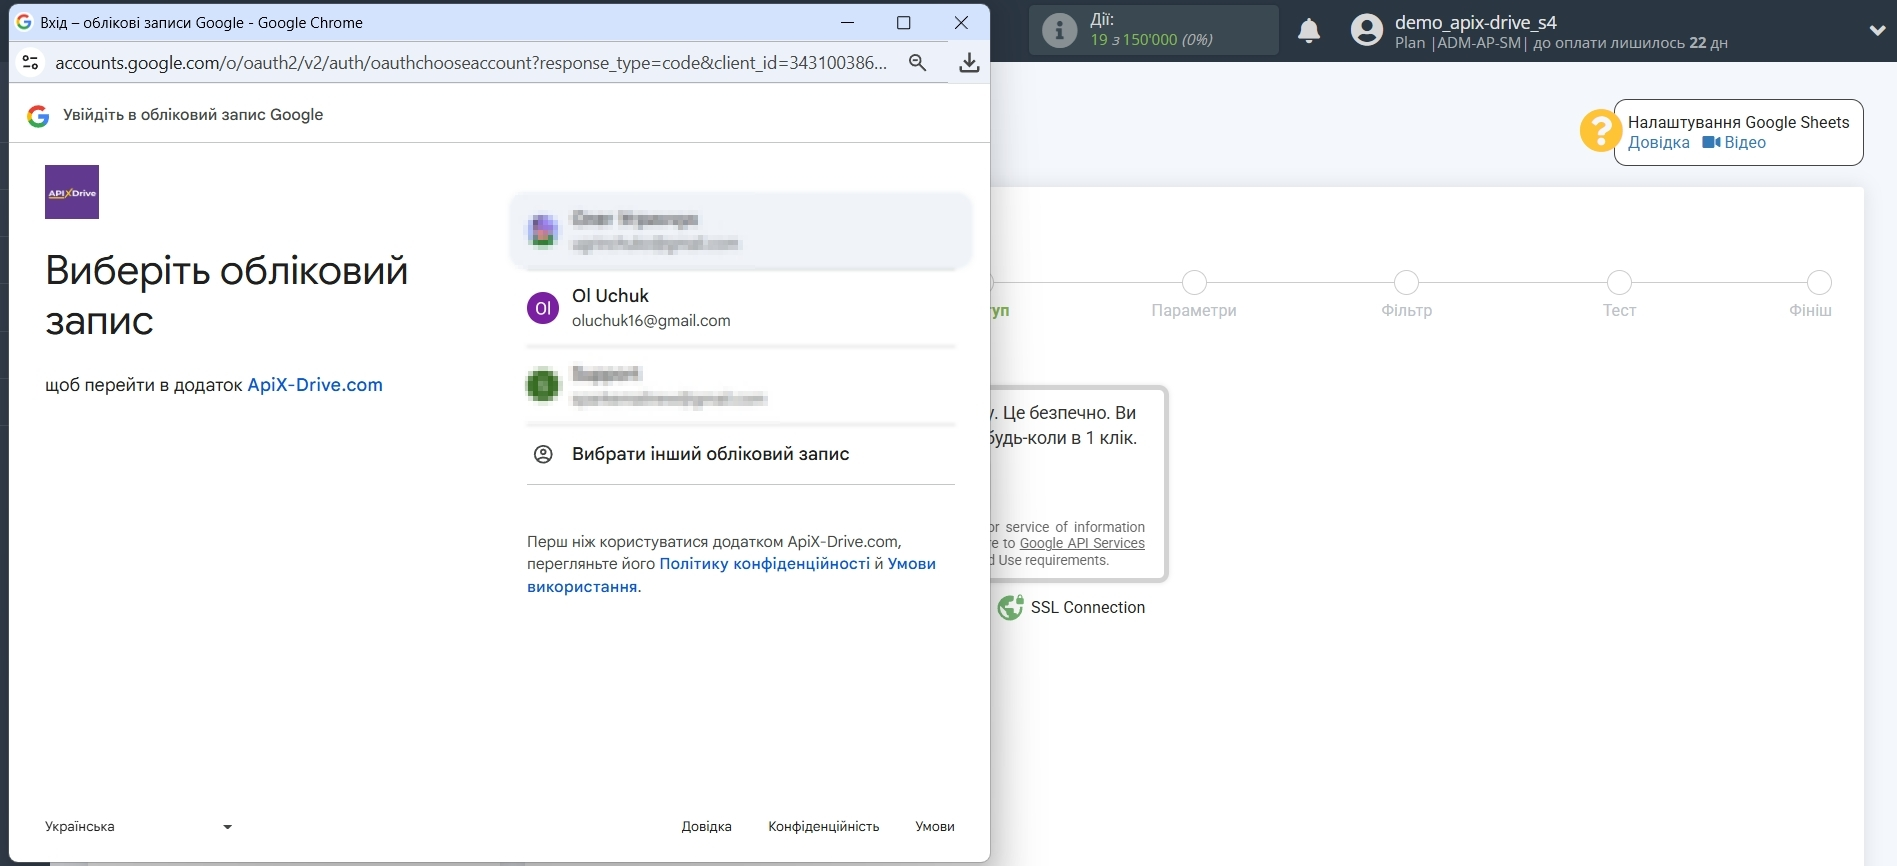The height and width of the screenshot is (866, 1897).
Task: Click 'Налаштування Google Sheets' title text
Action: tap(1739, 122)
